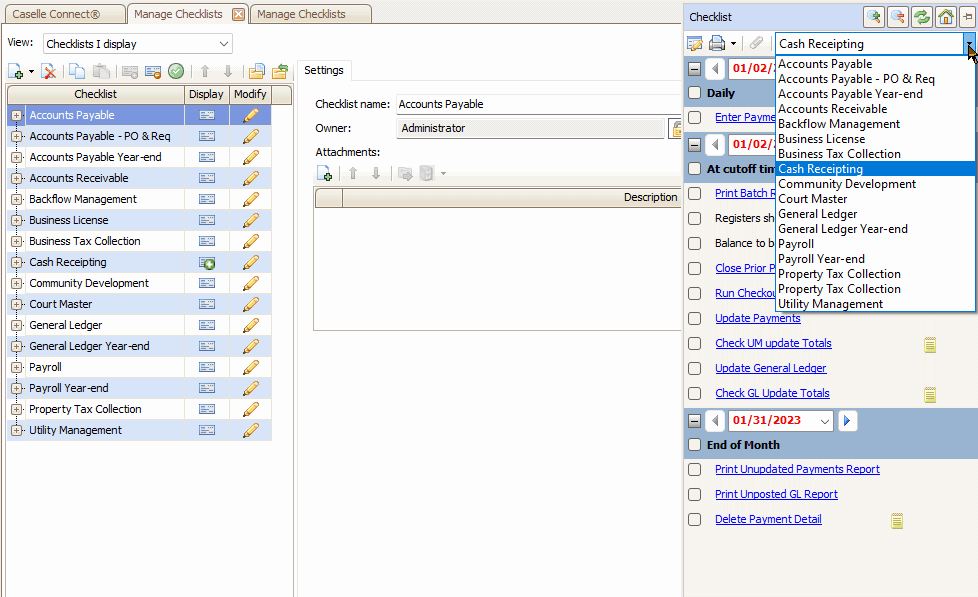The image size is (978, 597).
Task: Click the home icon in Checklist panel
Action: tap(945, 17)
